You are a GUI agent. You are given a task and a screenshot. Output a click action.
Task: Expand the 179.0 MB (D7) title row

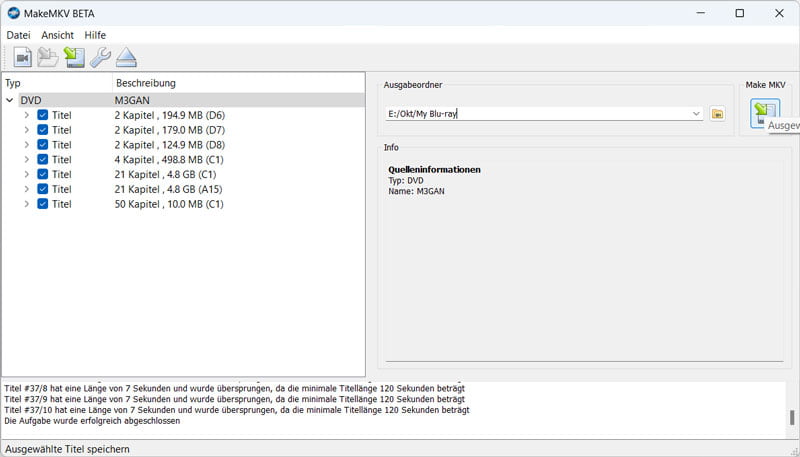coord(27,130)
